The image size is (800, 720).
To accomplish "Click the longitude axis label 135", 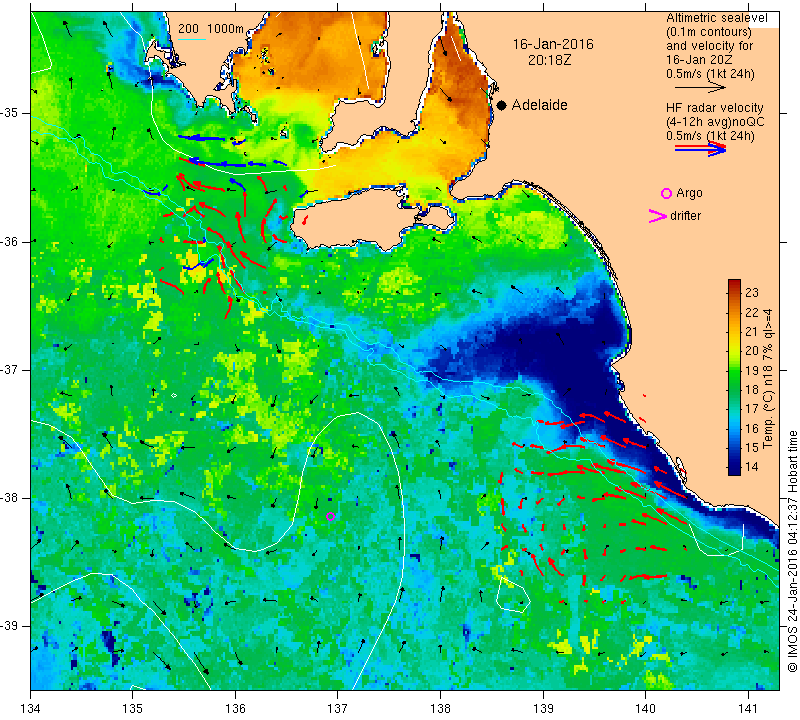I will tap(133, 709).
